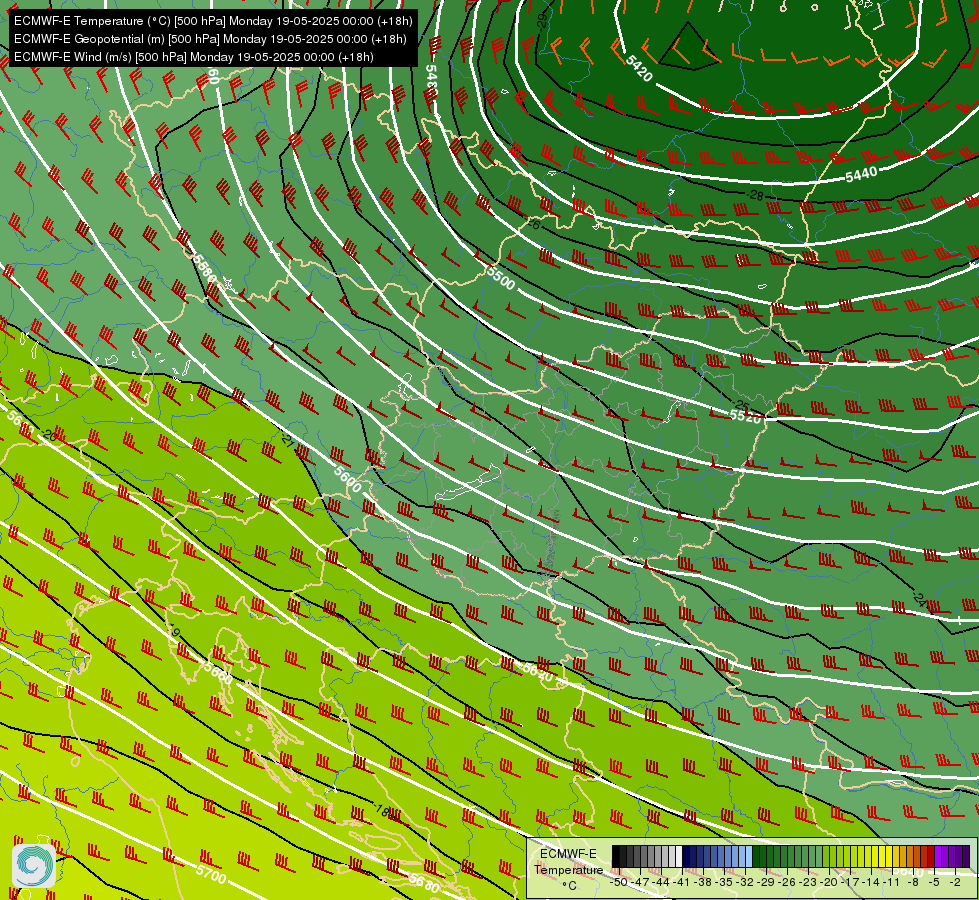The image size is (979, 900).
Task: Click the 5700 geopotential contour label
Action: point(211,873)
